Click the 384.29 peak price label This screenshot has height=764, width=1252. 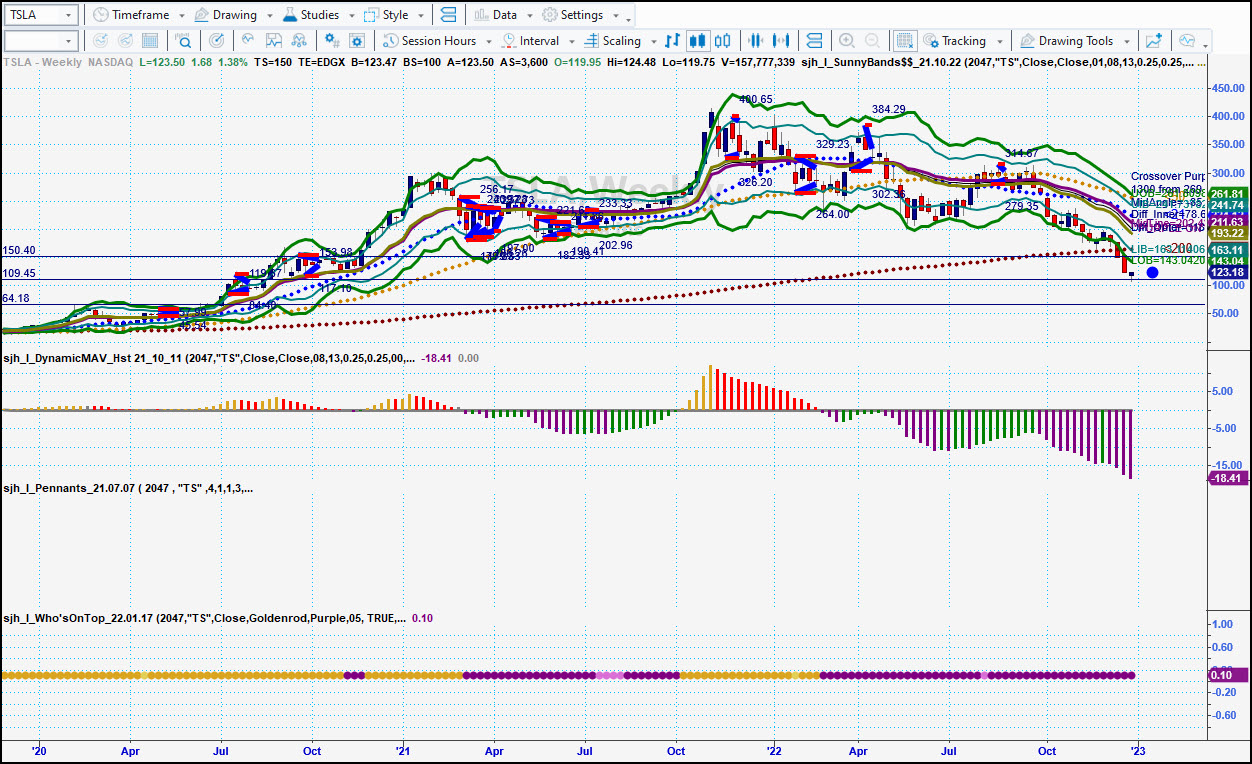pos(889,109)
